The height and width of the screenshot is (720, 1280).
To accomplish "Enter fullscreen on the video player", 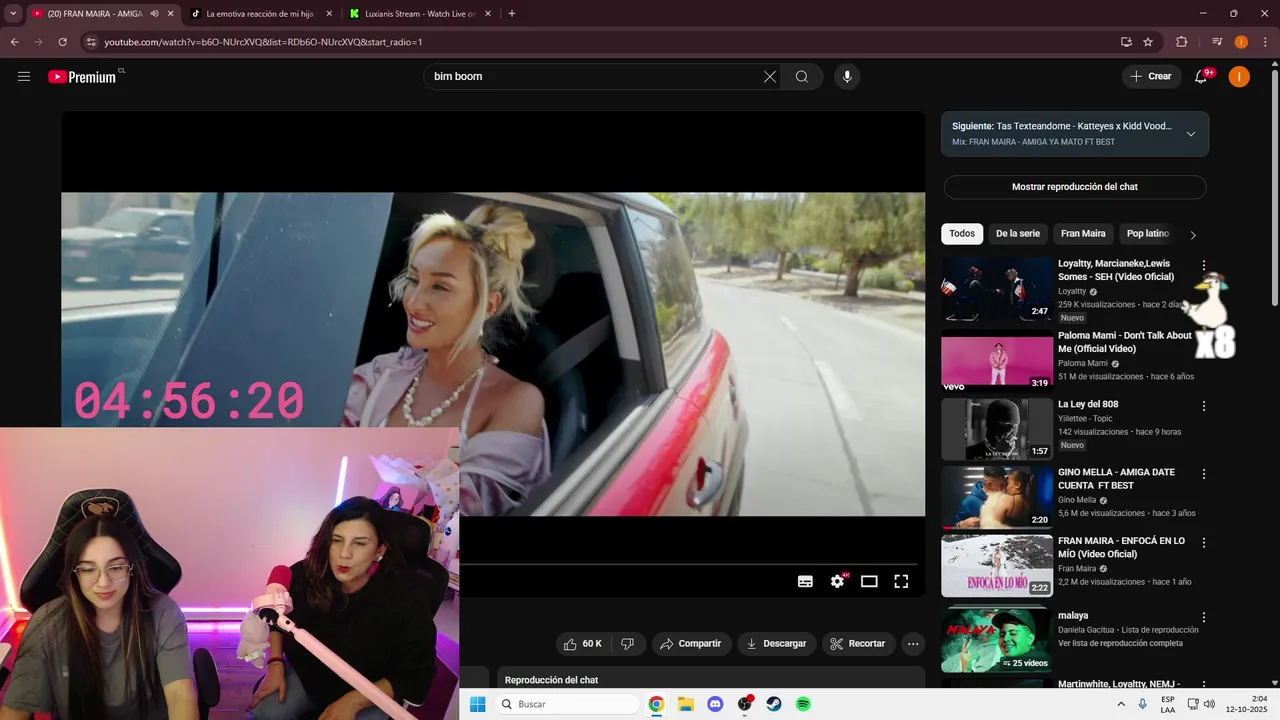I will (901, 581).
